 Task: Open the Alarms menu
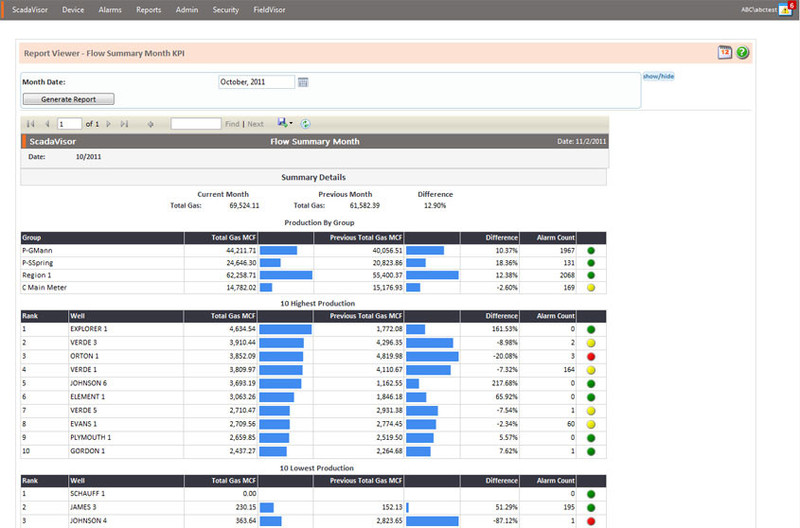tap(110, 10)
